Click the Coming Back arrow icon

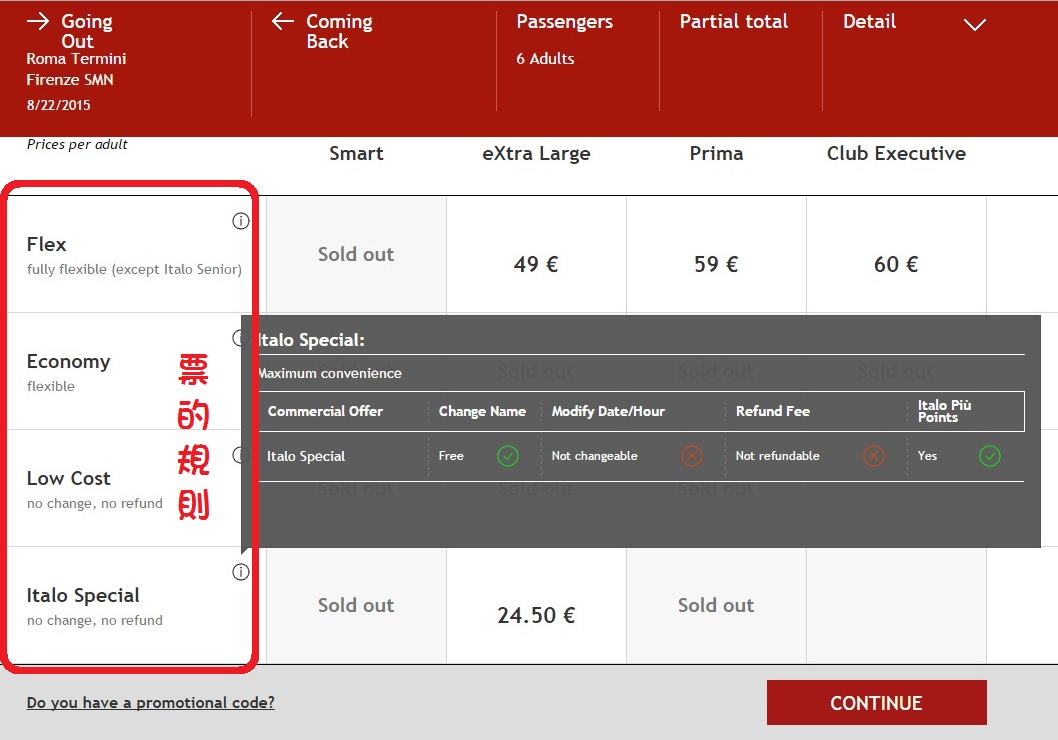(283, 21)
